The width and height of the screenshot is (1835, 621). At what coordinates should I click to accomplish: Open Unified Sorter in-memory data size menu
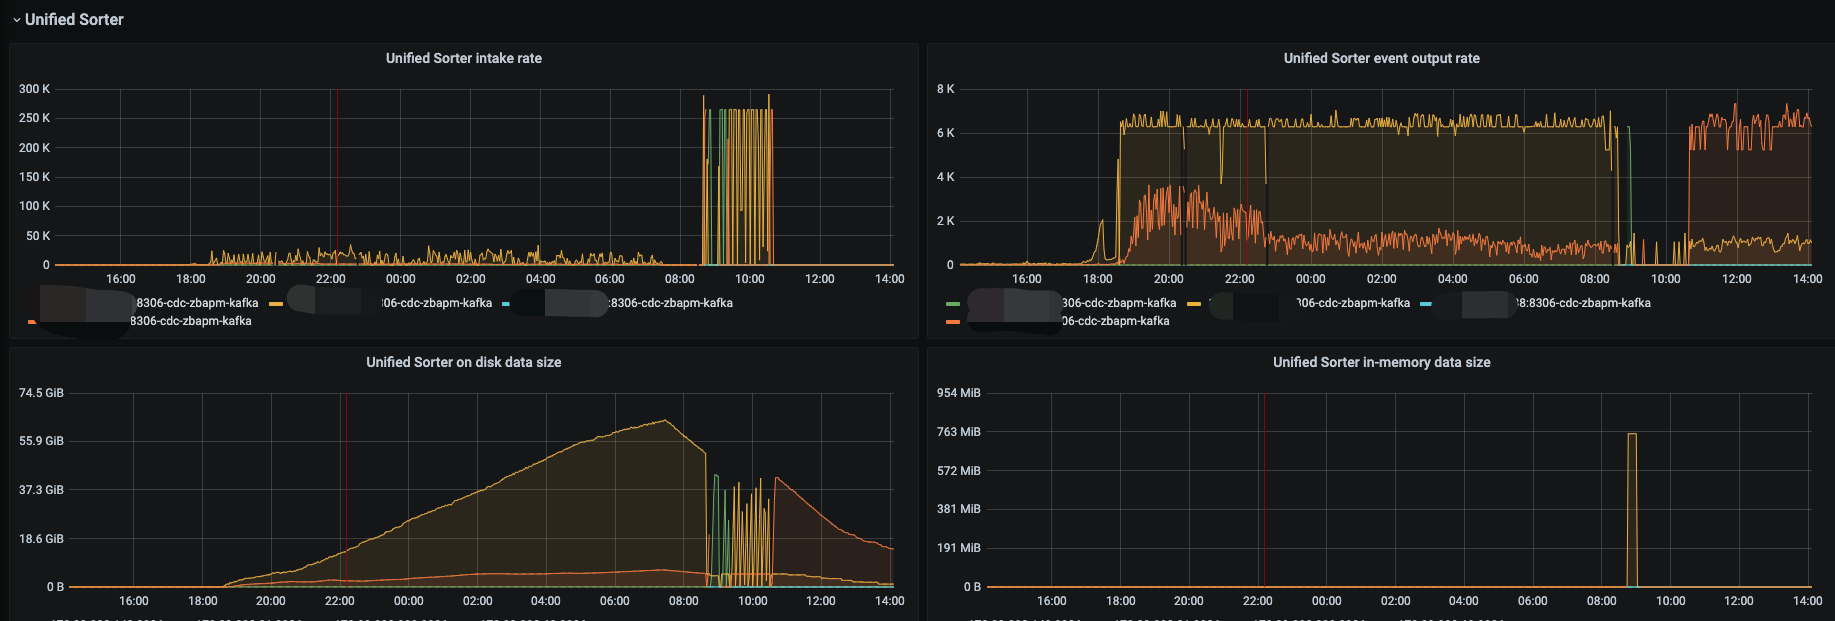[x=1381, y=362]
